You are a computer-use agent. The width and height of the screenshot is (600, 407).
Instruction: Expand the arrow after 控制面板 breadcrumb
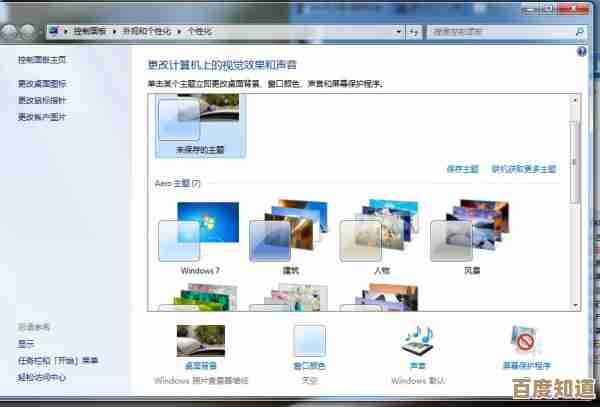(114, 32)
